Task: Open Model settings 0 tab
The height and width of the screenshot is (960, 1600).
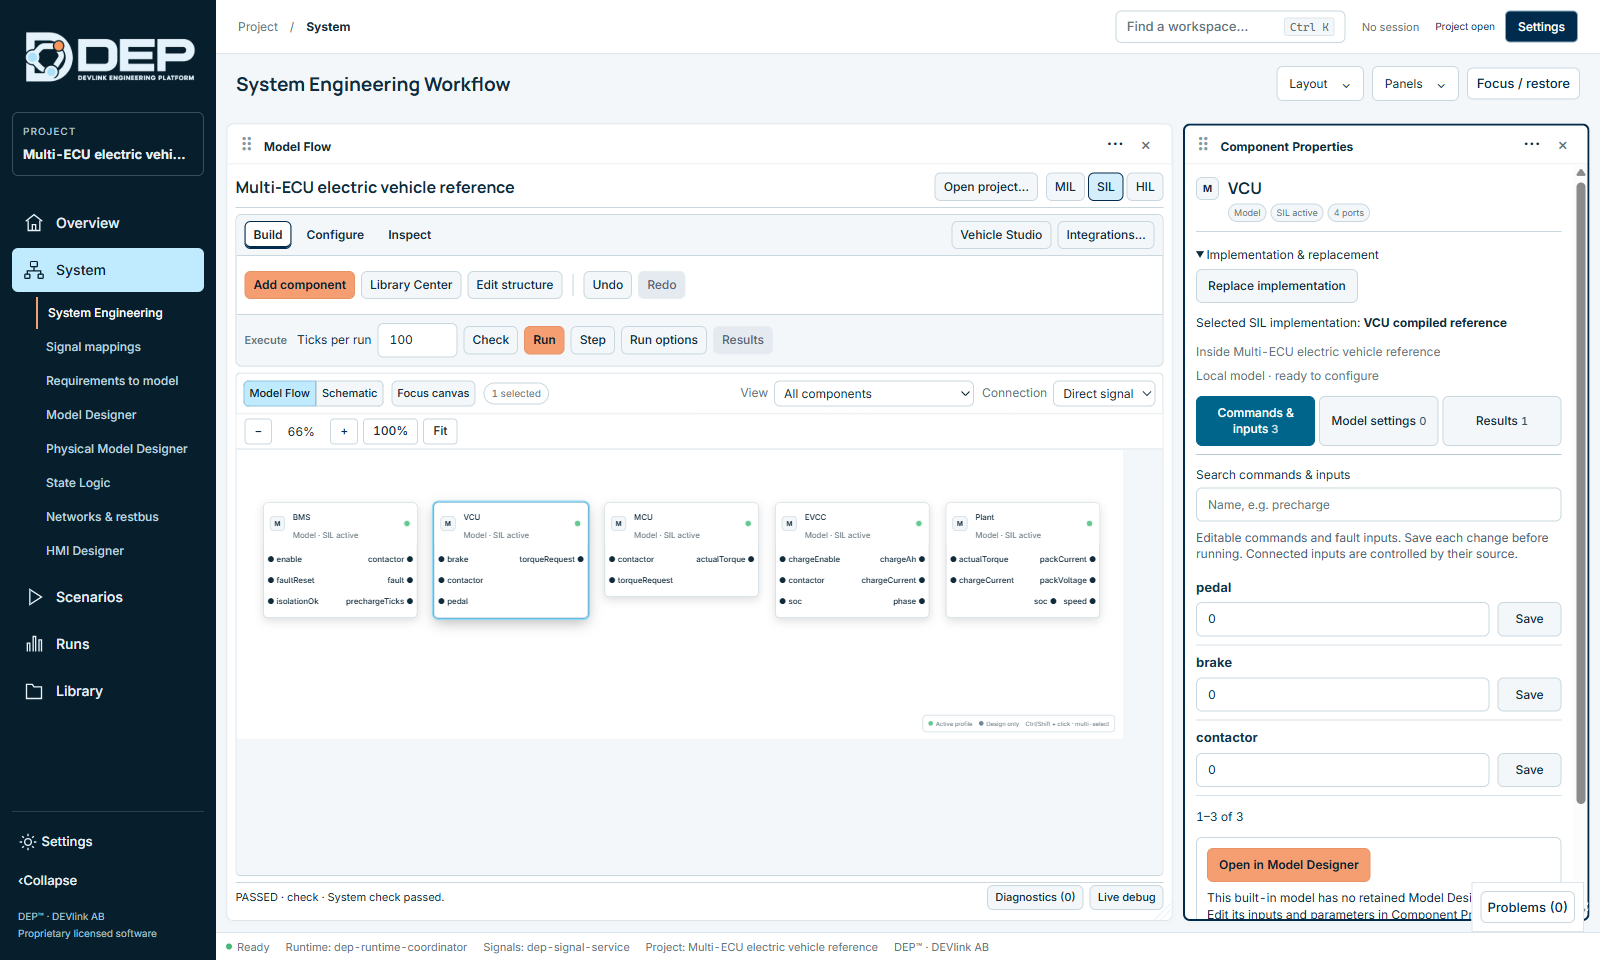Action: (x=1379, y=421)
